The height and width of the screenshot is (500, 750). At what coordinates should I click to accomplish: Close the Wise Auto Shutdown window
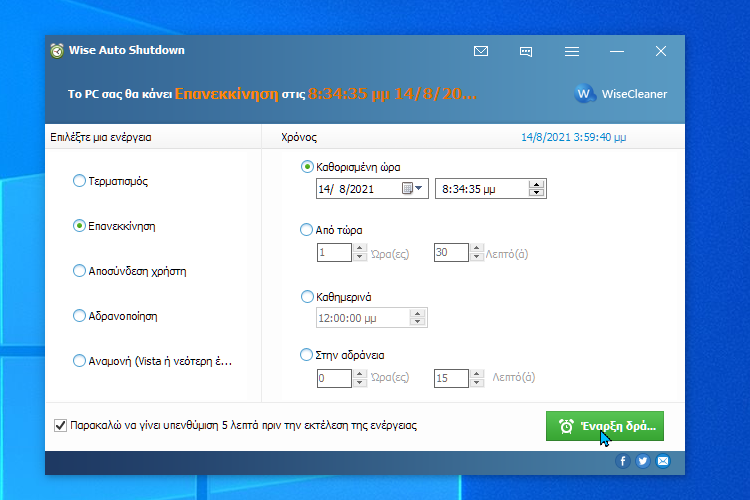661,51
